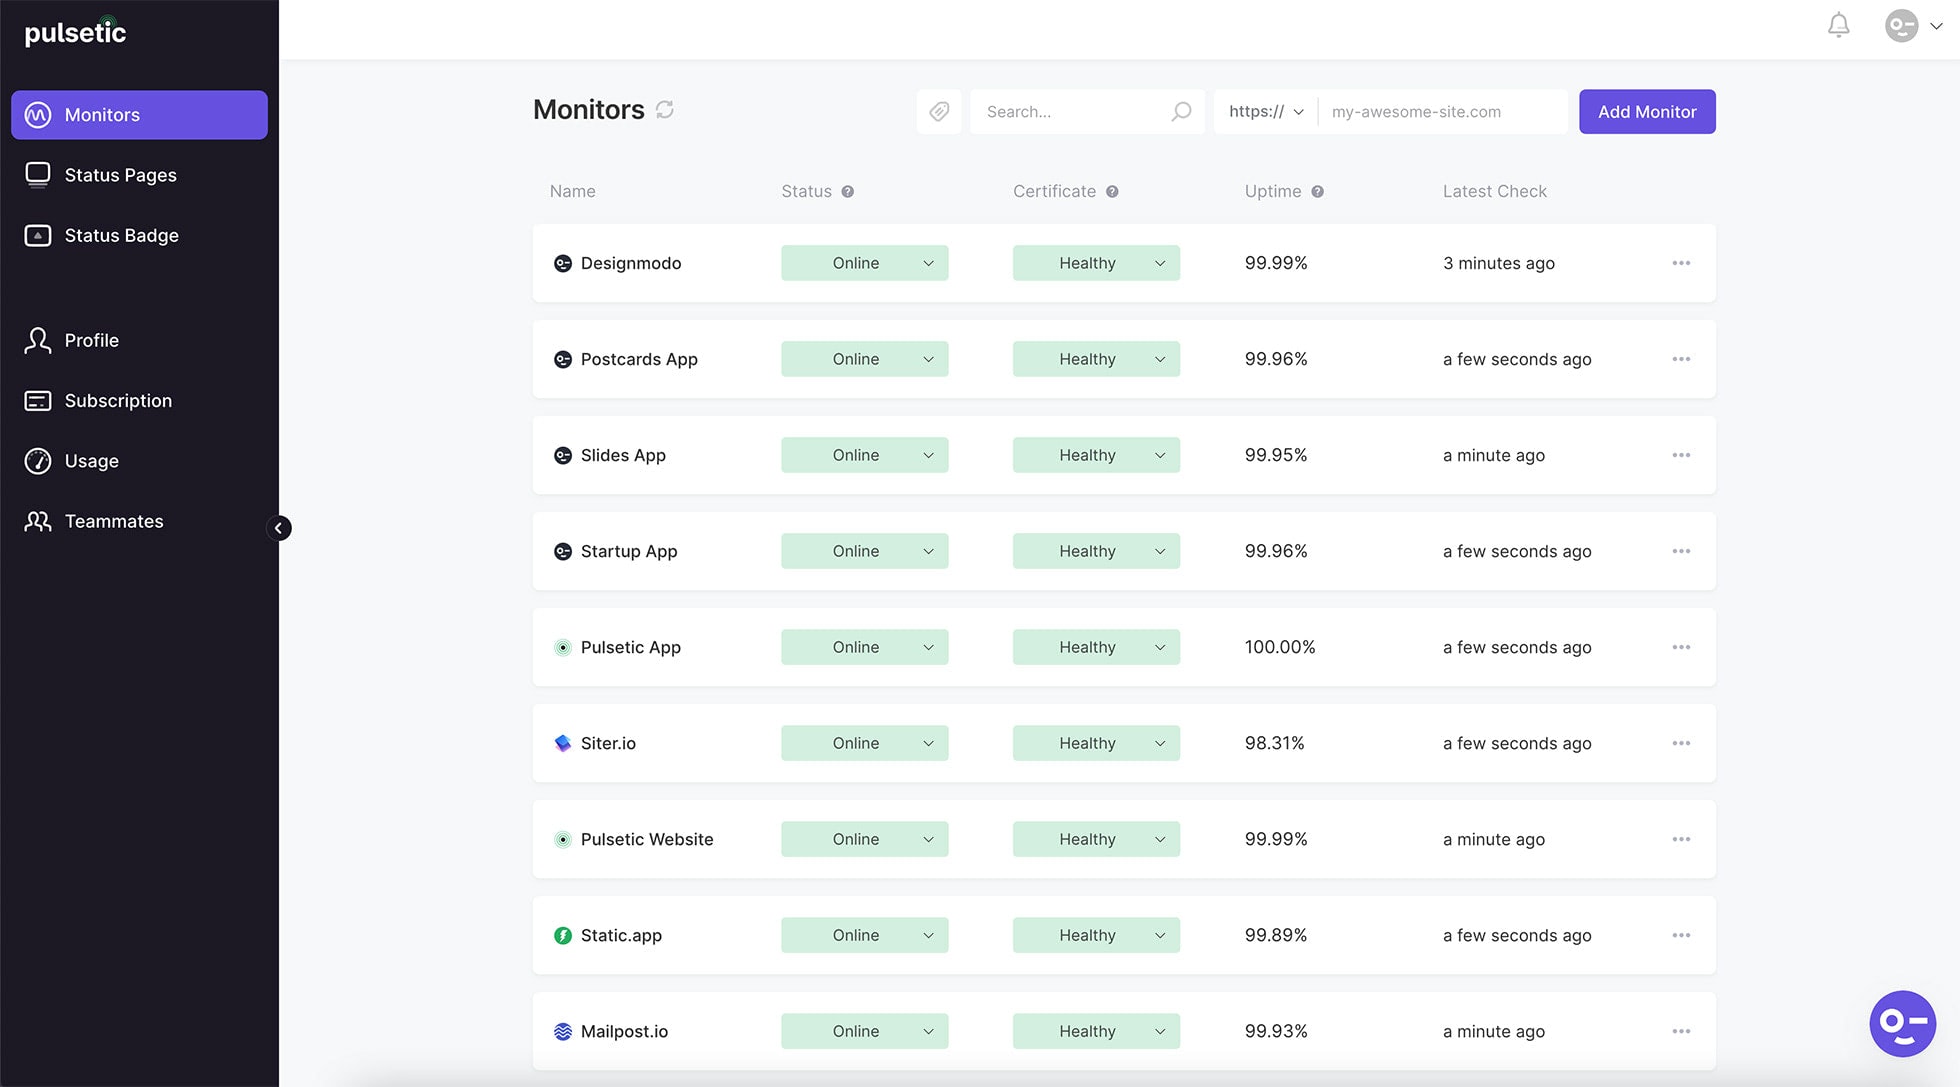
Task: Expand the Certificate dropdown for Siter.io
Action: tap(1159, 743)
